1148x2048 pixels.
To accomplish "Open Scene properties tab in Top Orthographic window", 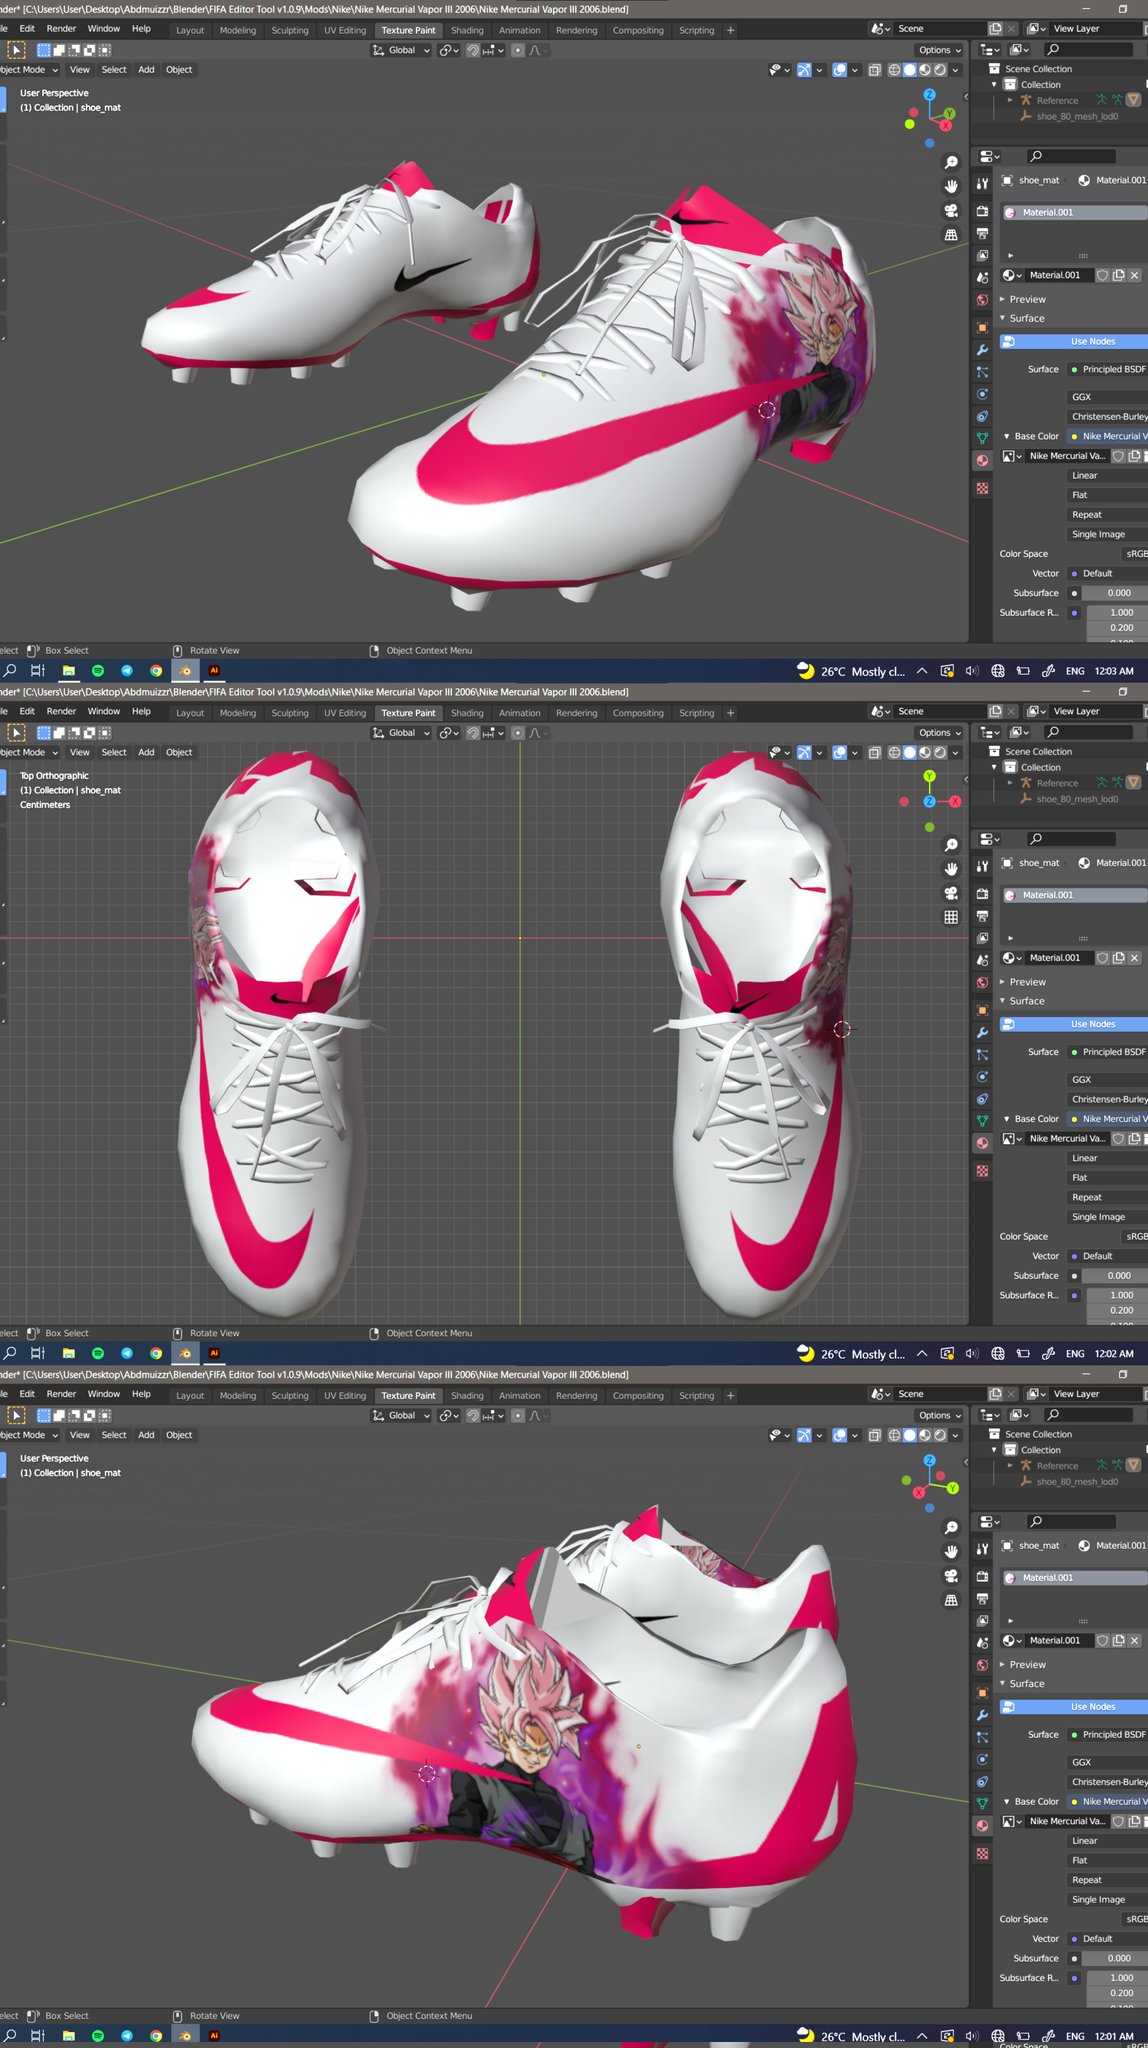I will tap(982, 960).
